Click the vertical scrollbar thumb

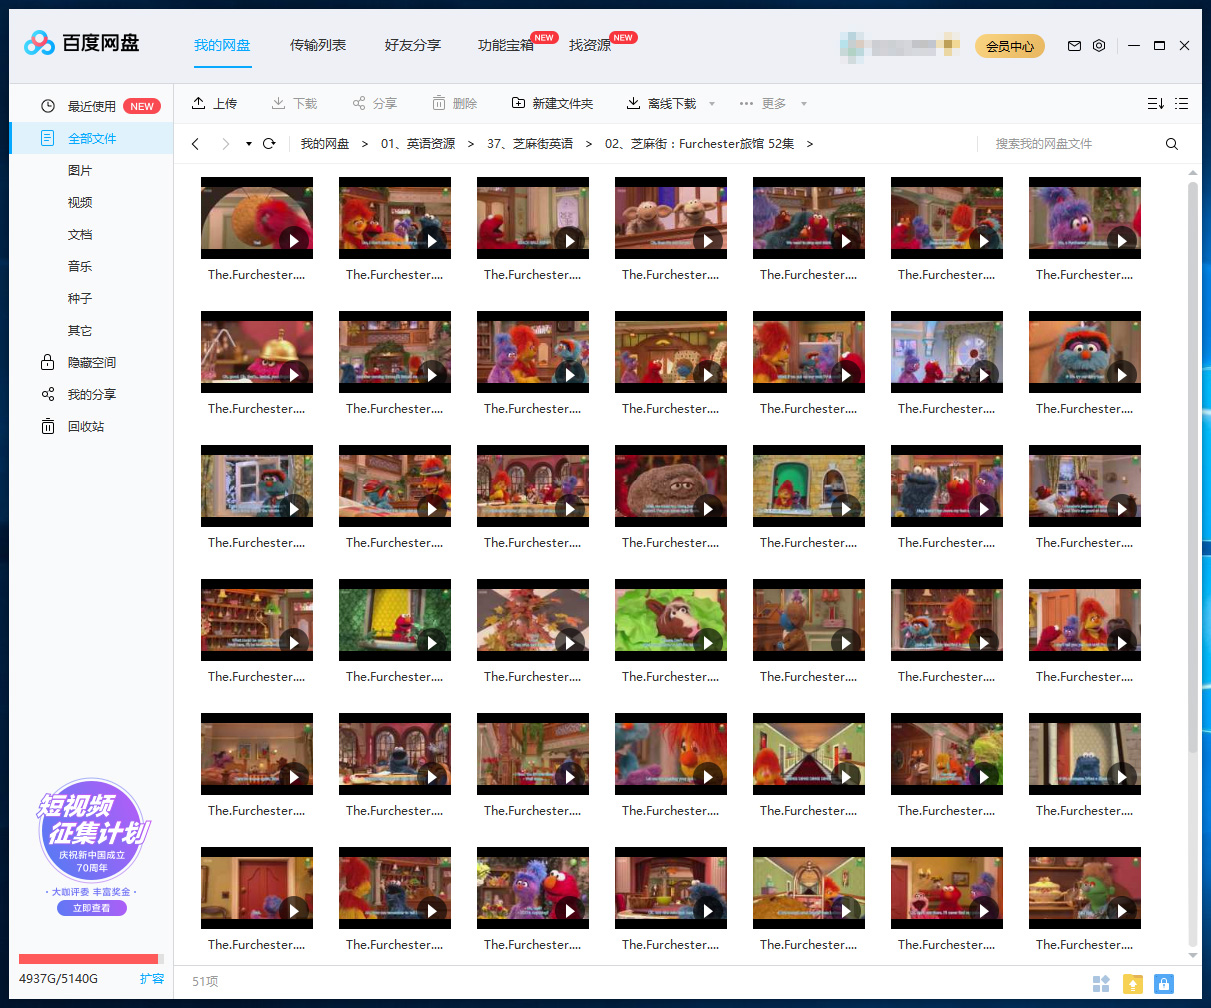tap(1192, 467)
